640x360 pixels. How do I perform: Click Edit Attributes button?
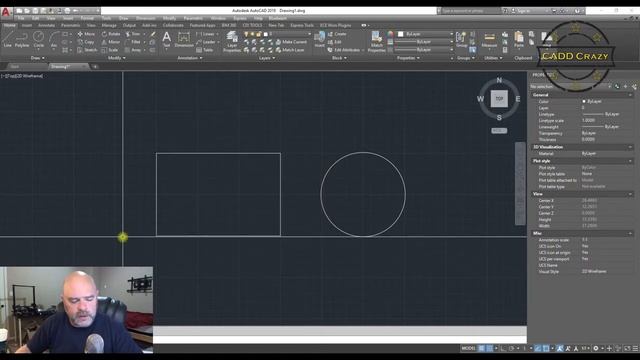pos(345,50)
